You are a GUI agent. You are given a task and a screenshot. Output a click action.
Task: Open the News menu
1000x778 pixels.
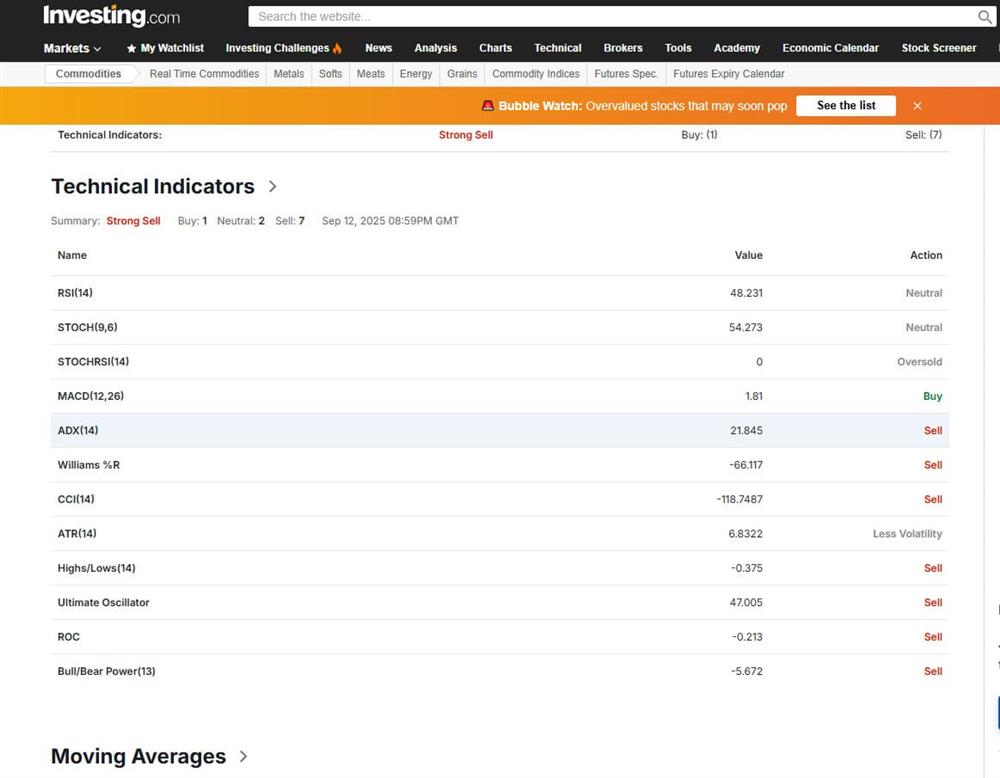pyautogui.click(x=378, y=48)
